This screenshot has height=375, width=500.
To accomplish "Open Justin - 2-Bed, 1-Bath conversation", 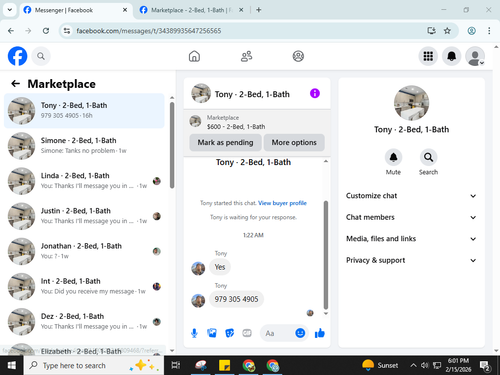I will [x=84, y=216].
